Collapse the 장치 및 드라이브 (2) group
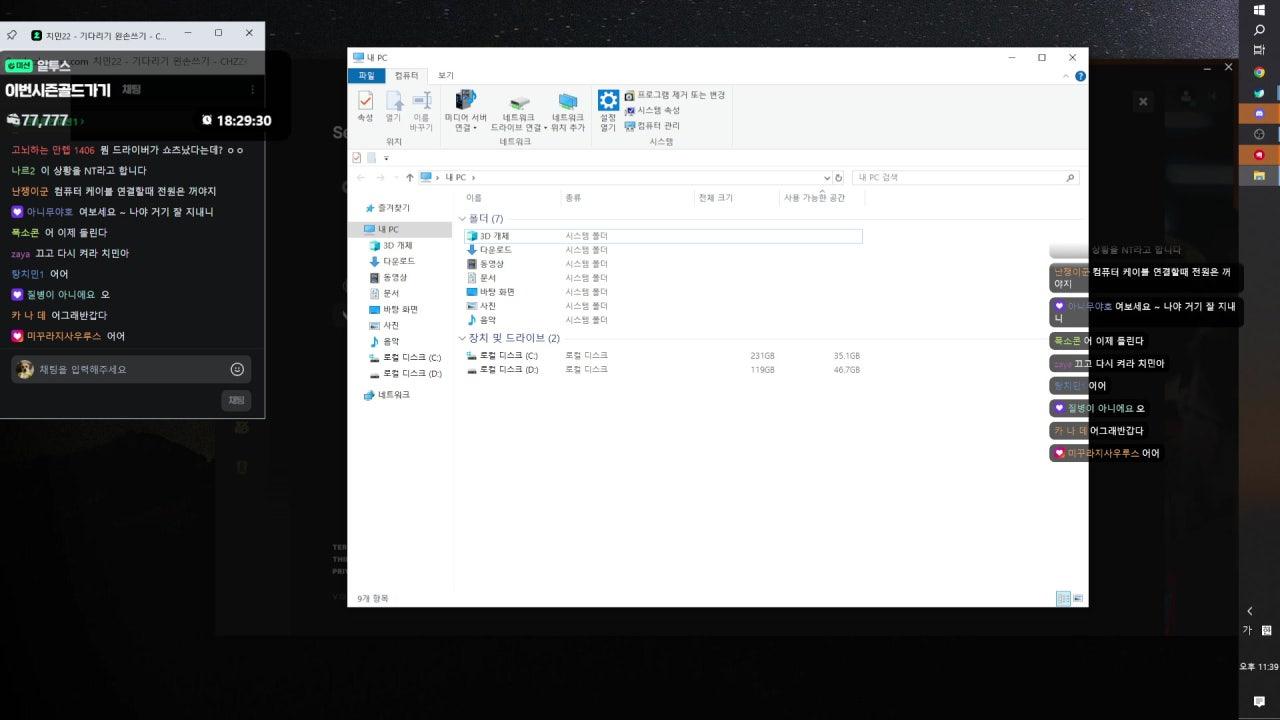Screen dimensions: 1280x720 click(x=462, y=338)
